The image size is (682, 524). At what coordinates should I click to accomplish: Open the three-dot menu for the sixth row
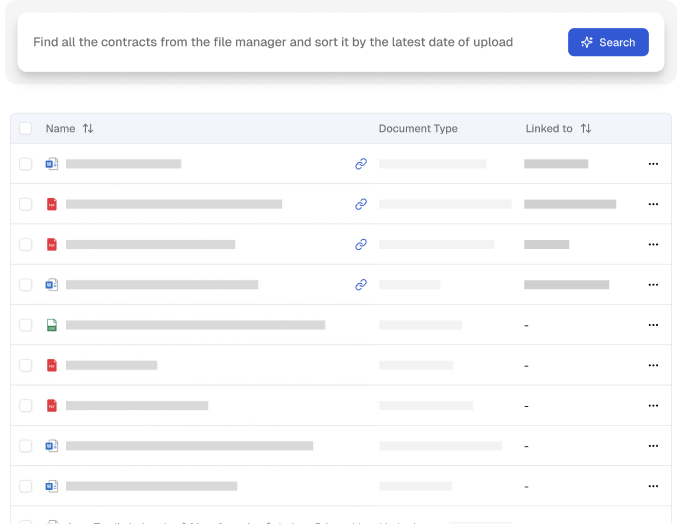(653, 365)
